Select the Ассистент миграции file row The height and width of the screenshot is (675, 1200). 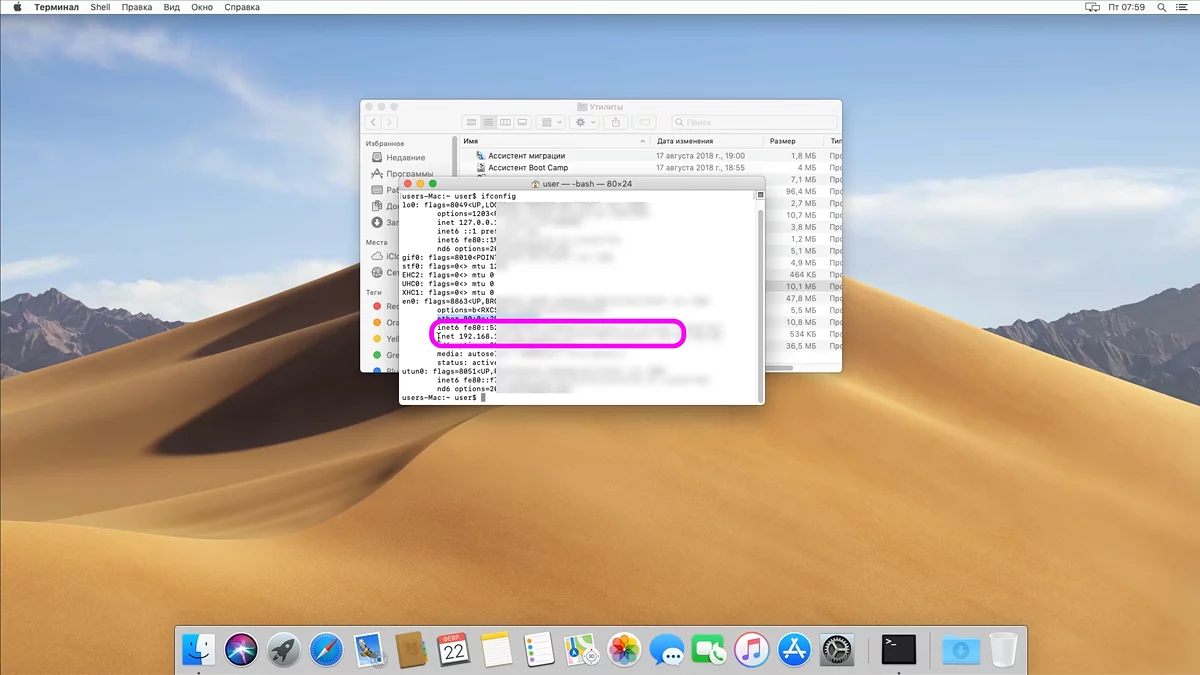coord(526,156)
